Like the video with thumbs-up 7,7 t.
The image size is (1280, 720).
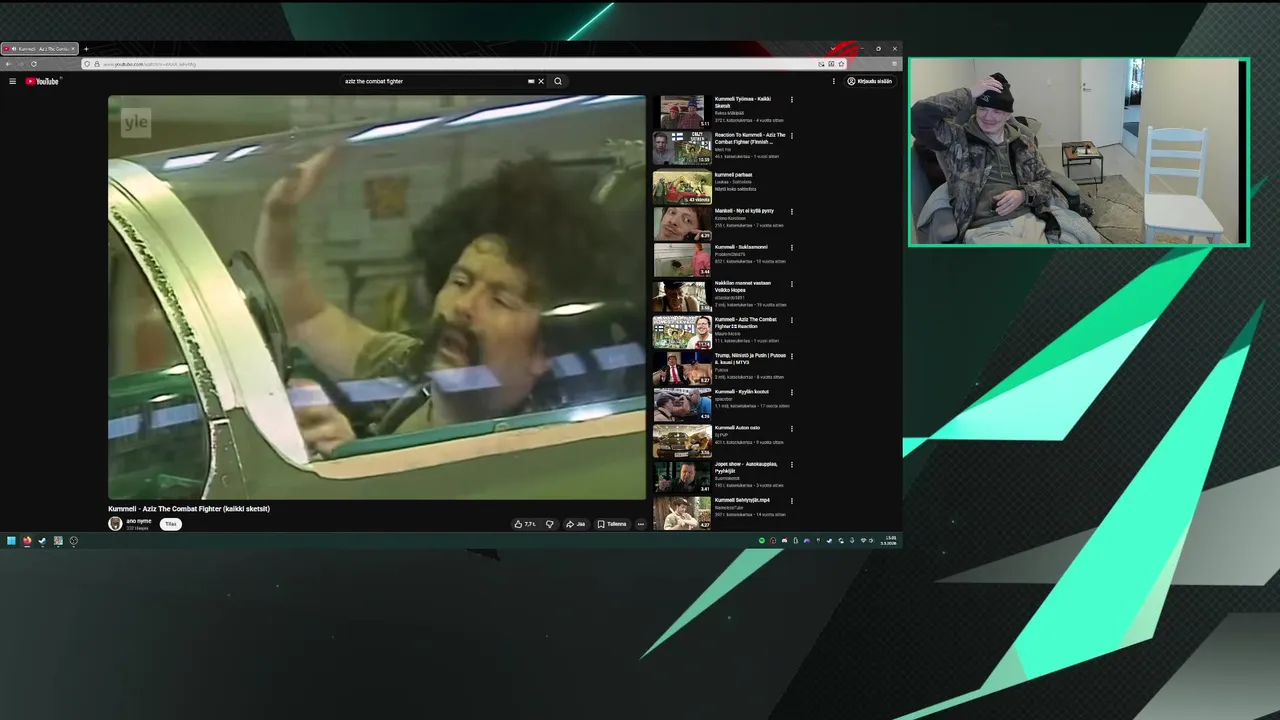click(525, 524)
